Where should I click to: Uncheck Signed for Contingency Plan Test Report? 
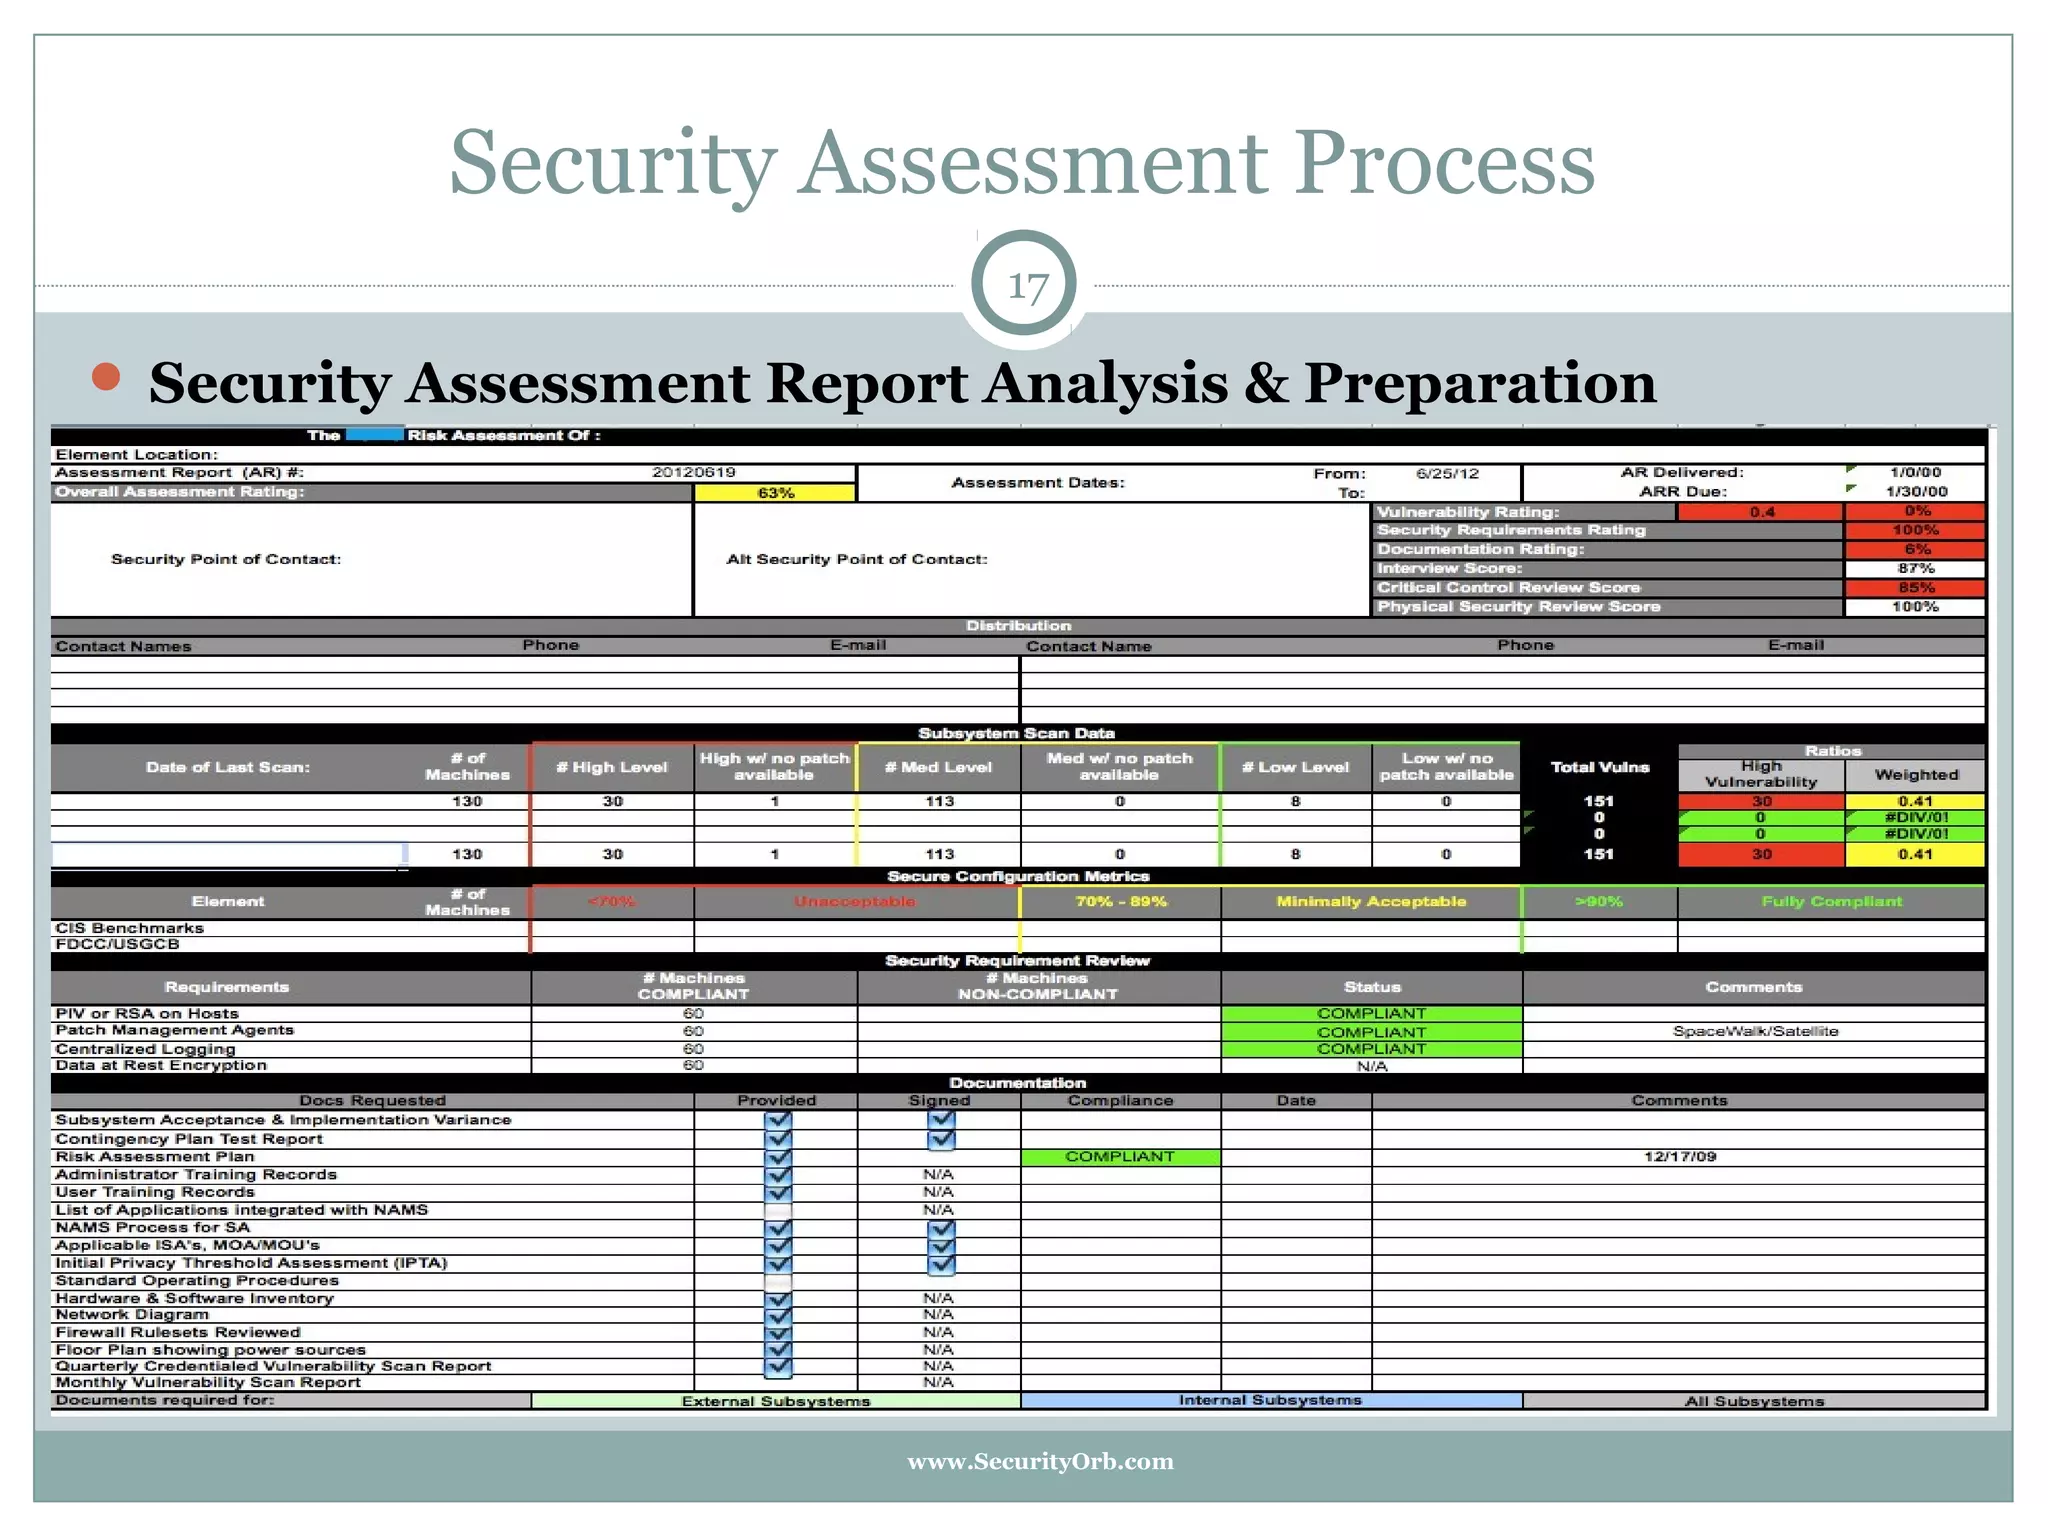tap(941, 1139)
